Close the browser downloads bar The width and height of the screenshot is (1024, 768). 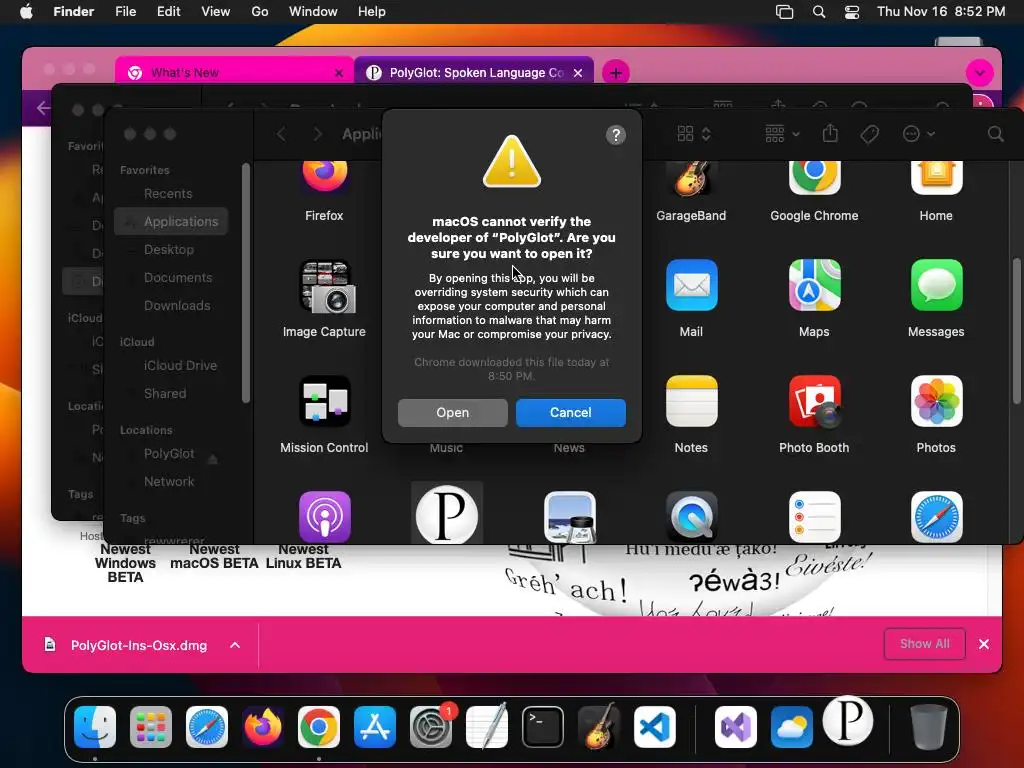click(x=984, y=644)
